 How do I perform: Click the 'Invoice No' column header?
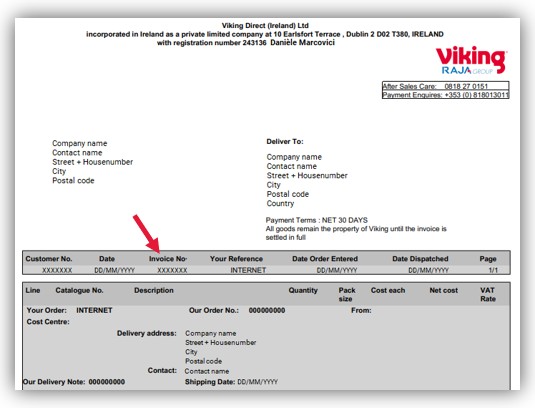point(168,259)
